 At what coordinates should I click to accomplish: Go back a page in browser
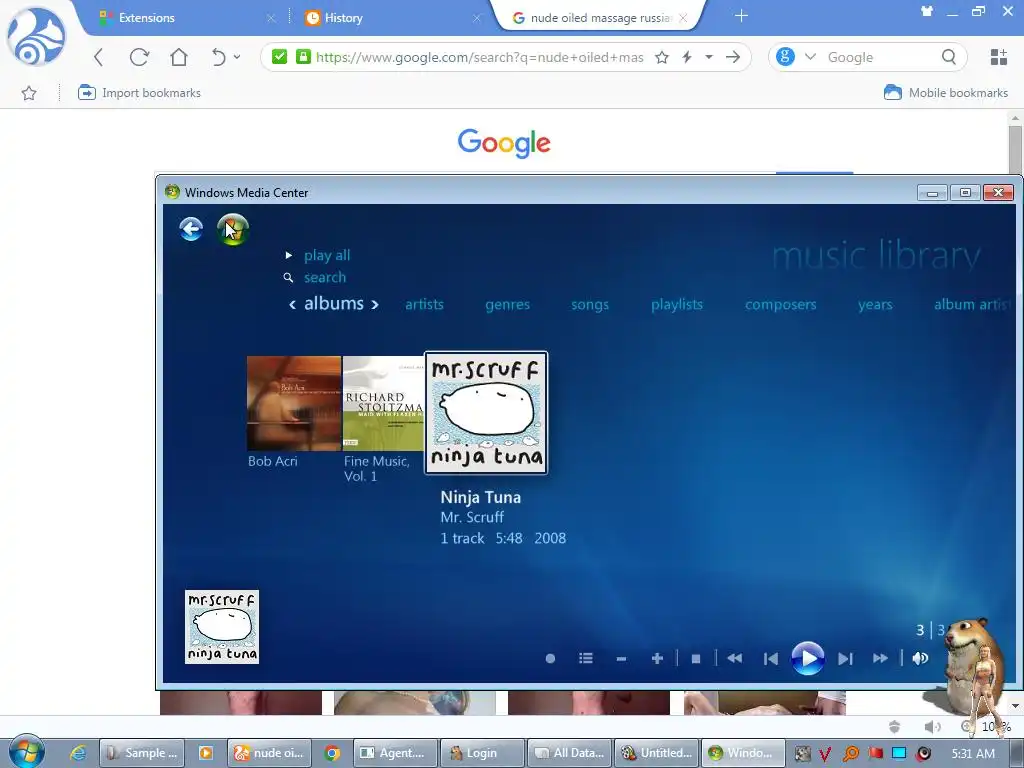[x=99, y=57]
